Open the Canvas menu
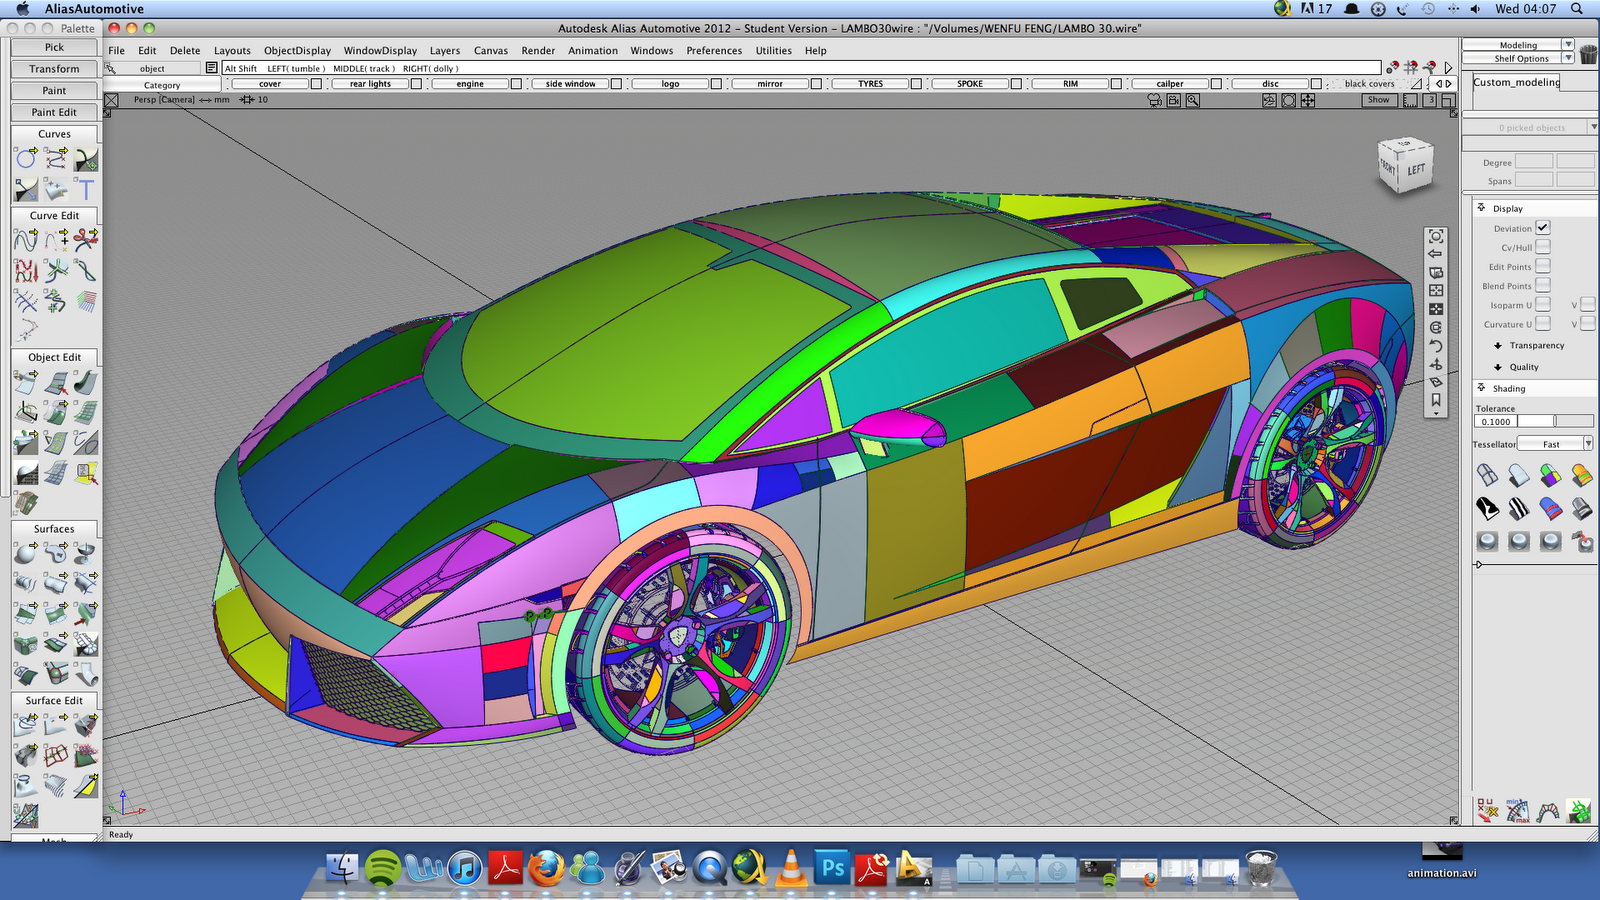This screenshot has width=1600, height=900. 490,50
